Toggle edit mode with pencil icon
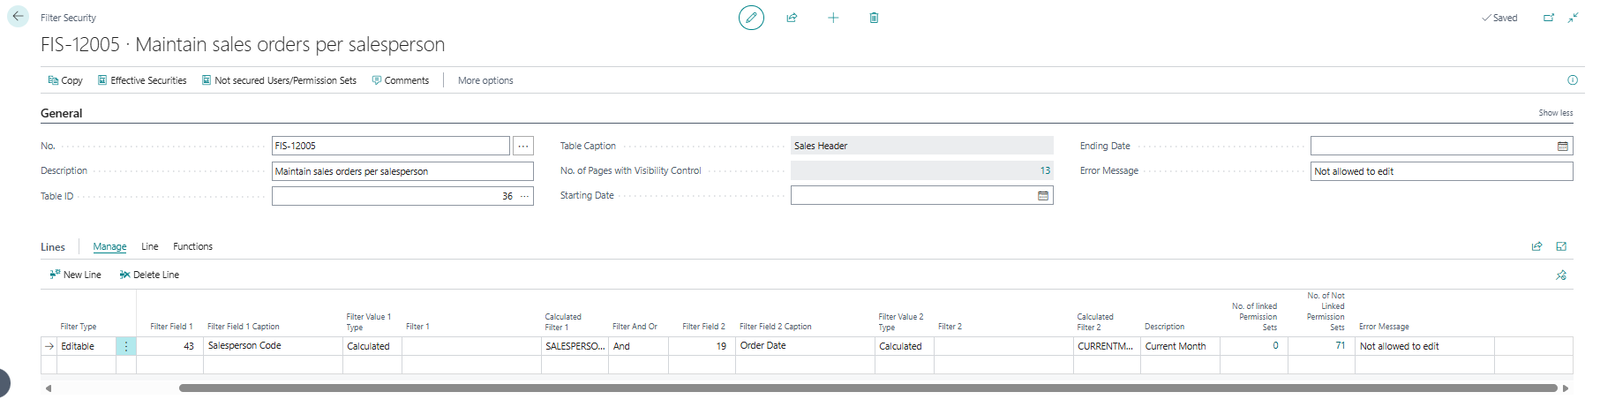 coord(751,17)
